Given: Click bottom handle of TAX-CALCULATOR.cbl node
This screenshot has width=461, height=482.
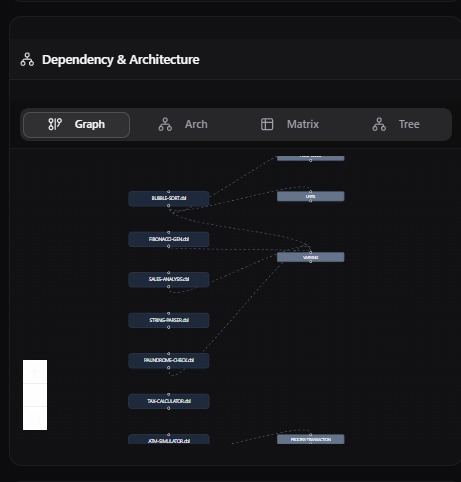Looking at the screenshot, I should pyautogui.click(x=169, y=408).
